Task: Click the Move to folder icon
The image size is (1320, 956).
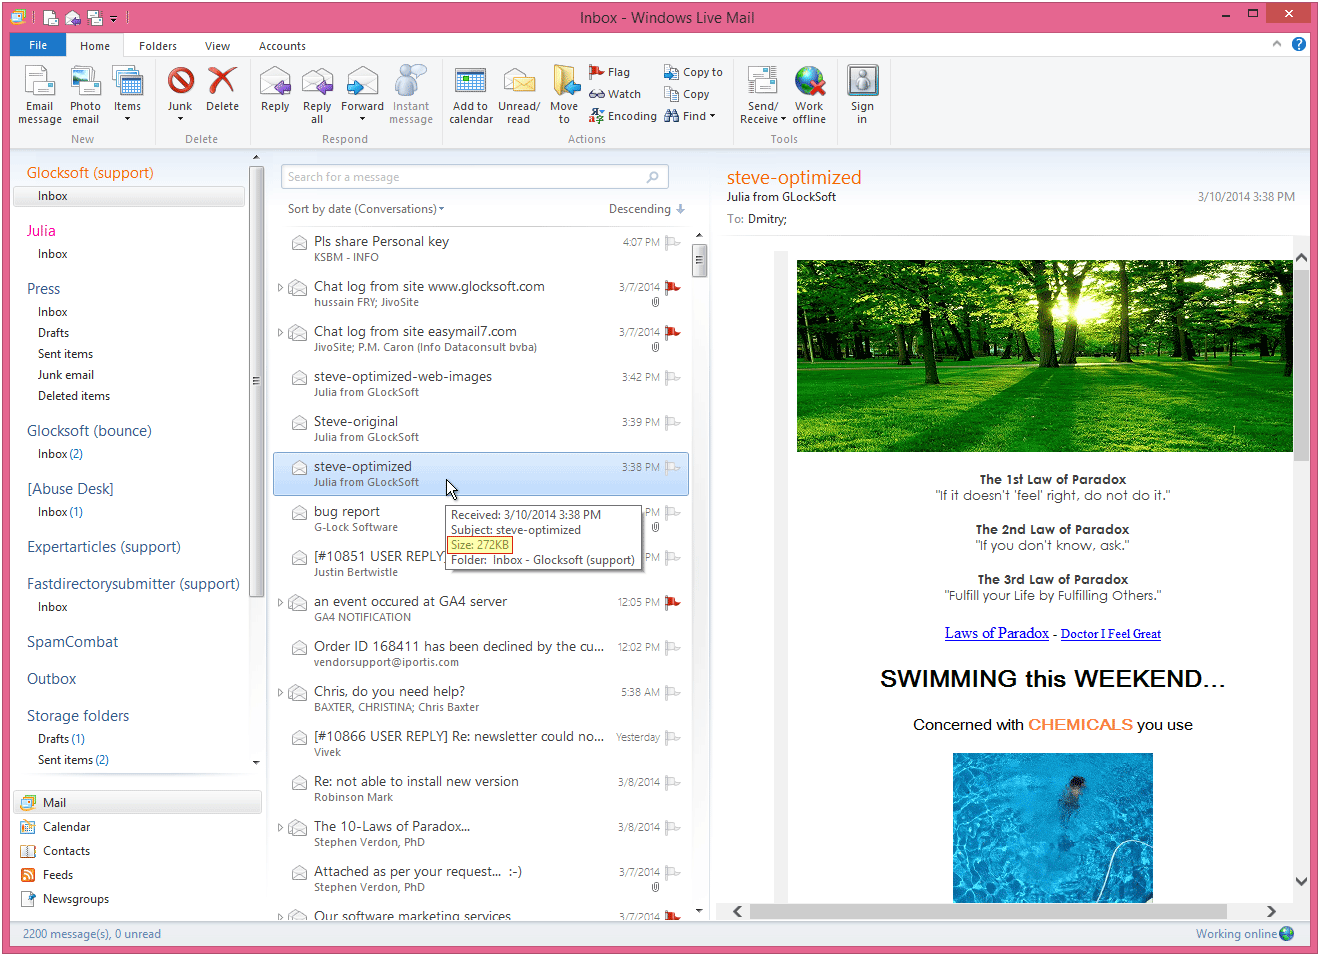Action: tap(564, 82)
